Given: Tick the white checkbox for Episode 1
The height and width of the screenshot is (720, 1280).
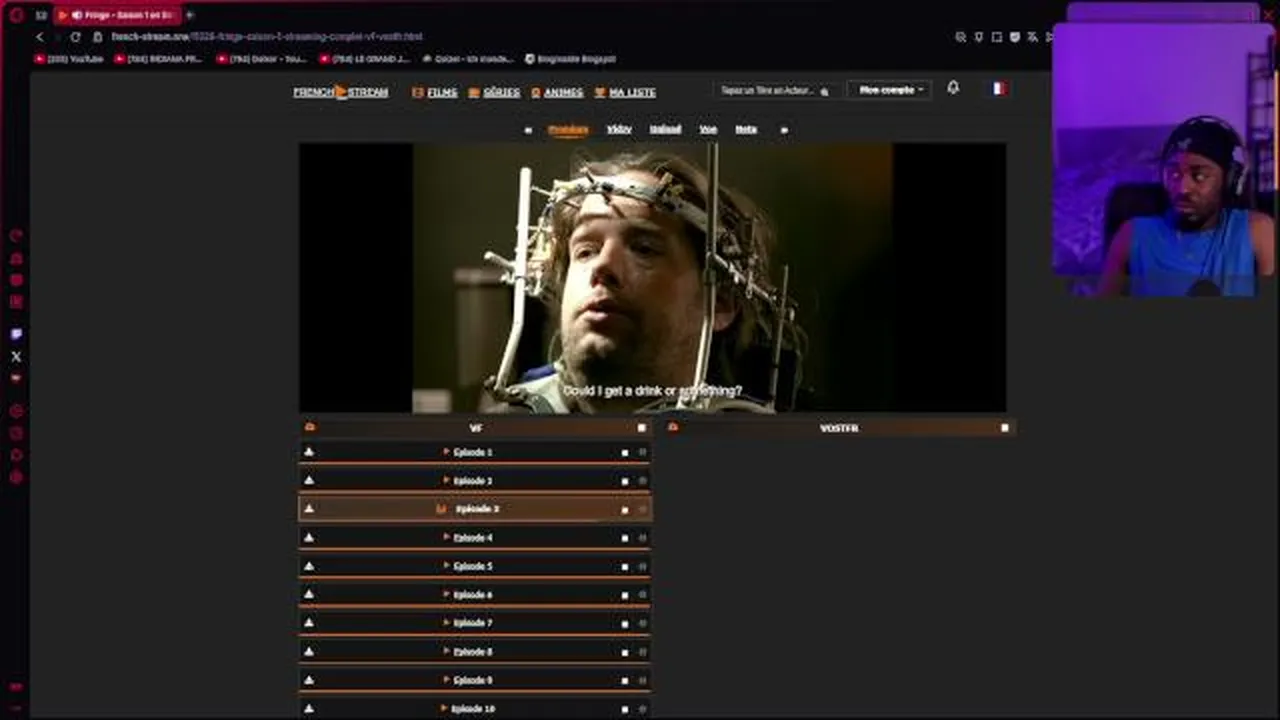Looking at the screenshot, I should [625, 453].
